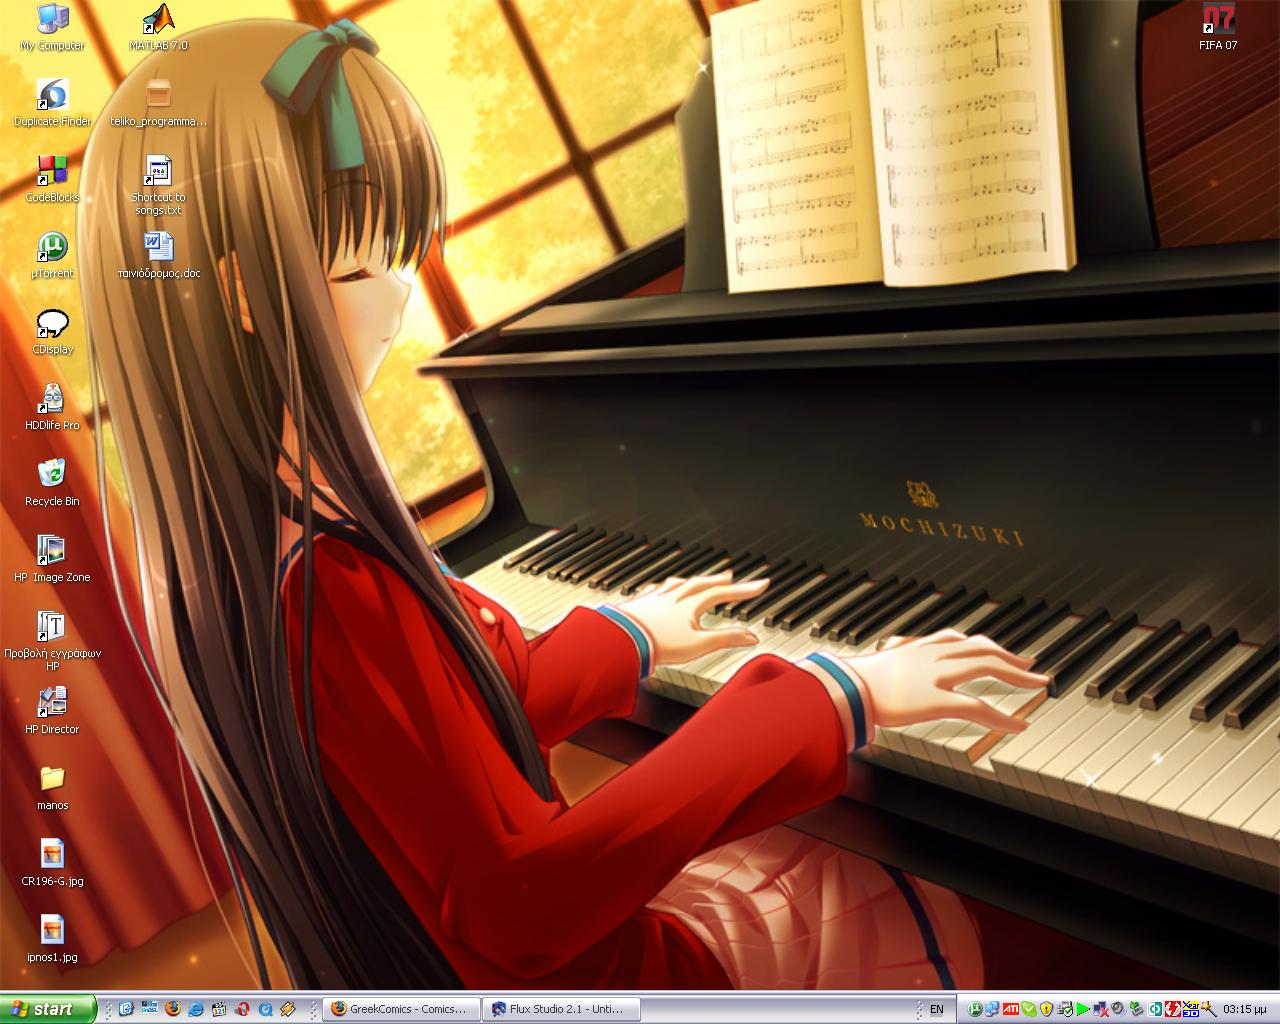
Task: Click the green play arrow tray icon
Action: [1083, 1009]
